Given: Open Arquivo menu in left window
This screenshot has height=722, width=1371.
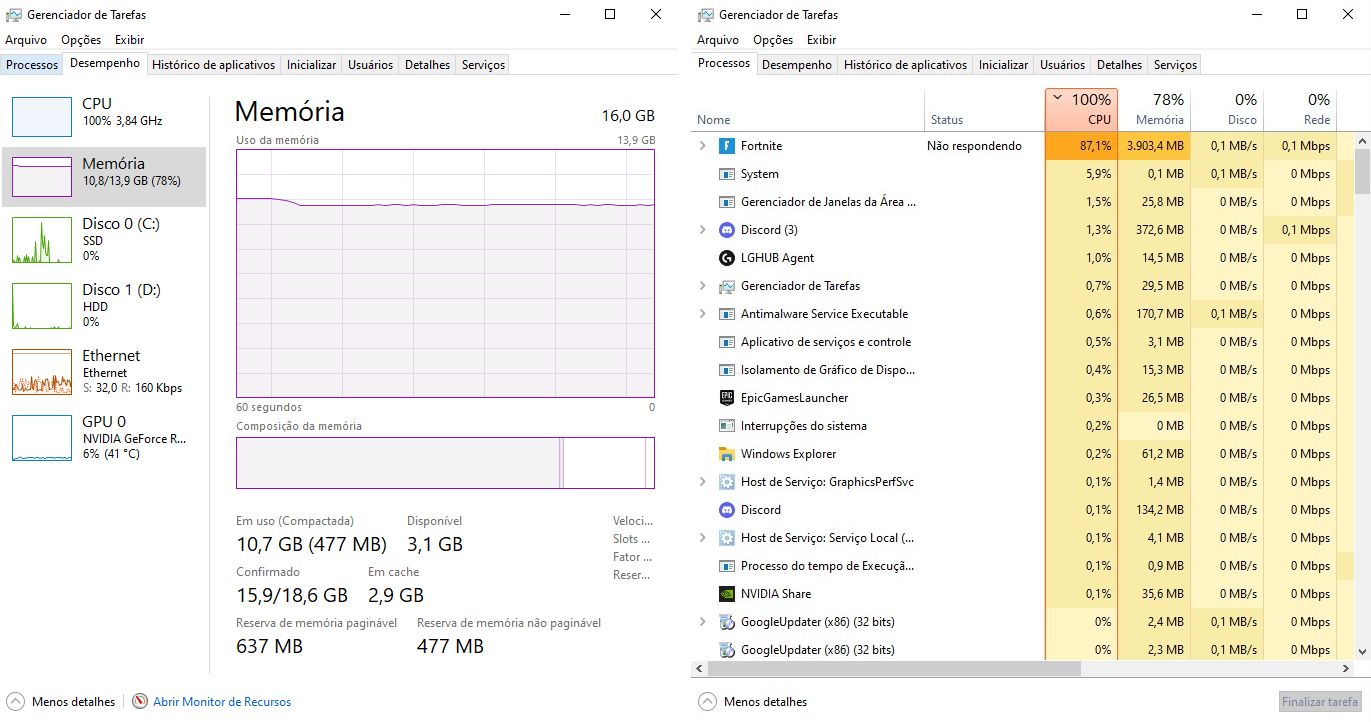Looking at the screenshot, I should (x=26, y=40).
